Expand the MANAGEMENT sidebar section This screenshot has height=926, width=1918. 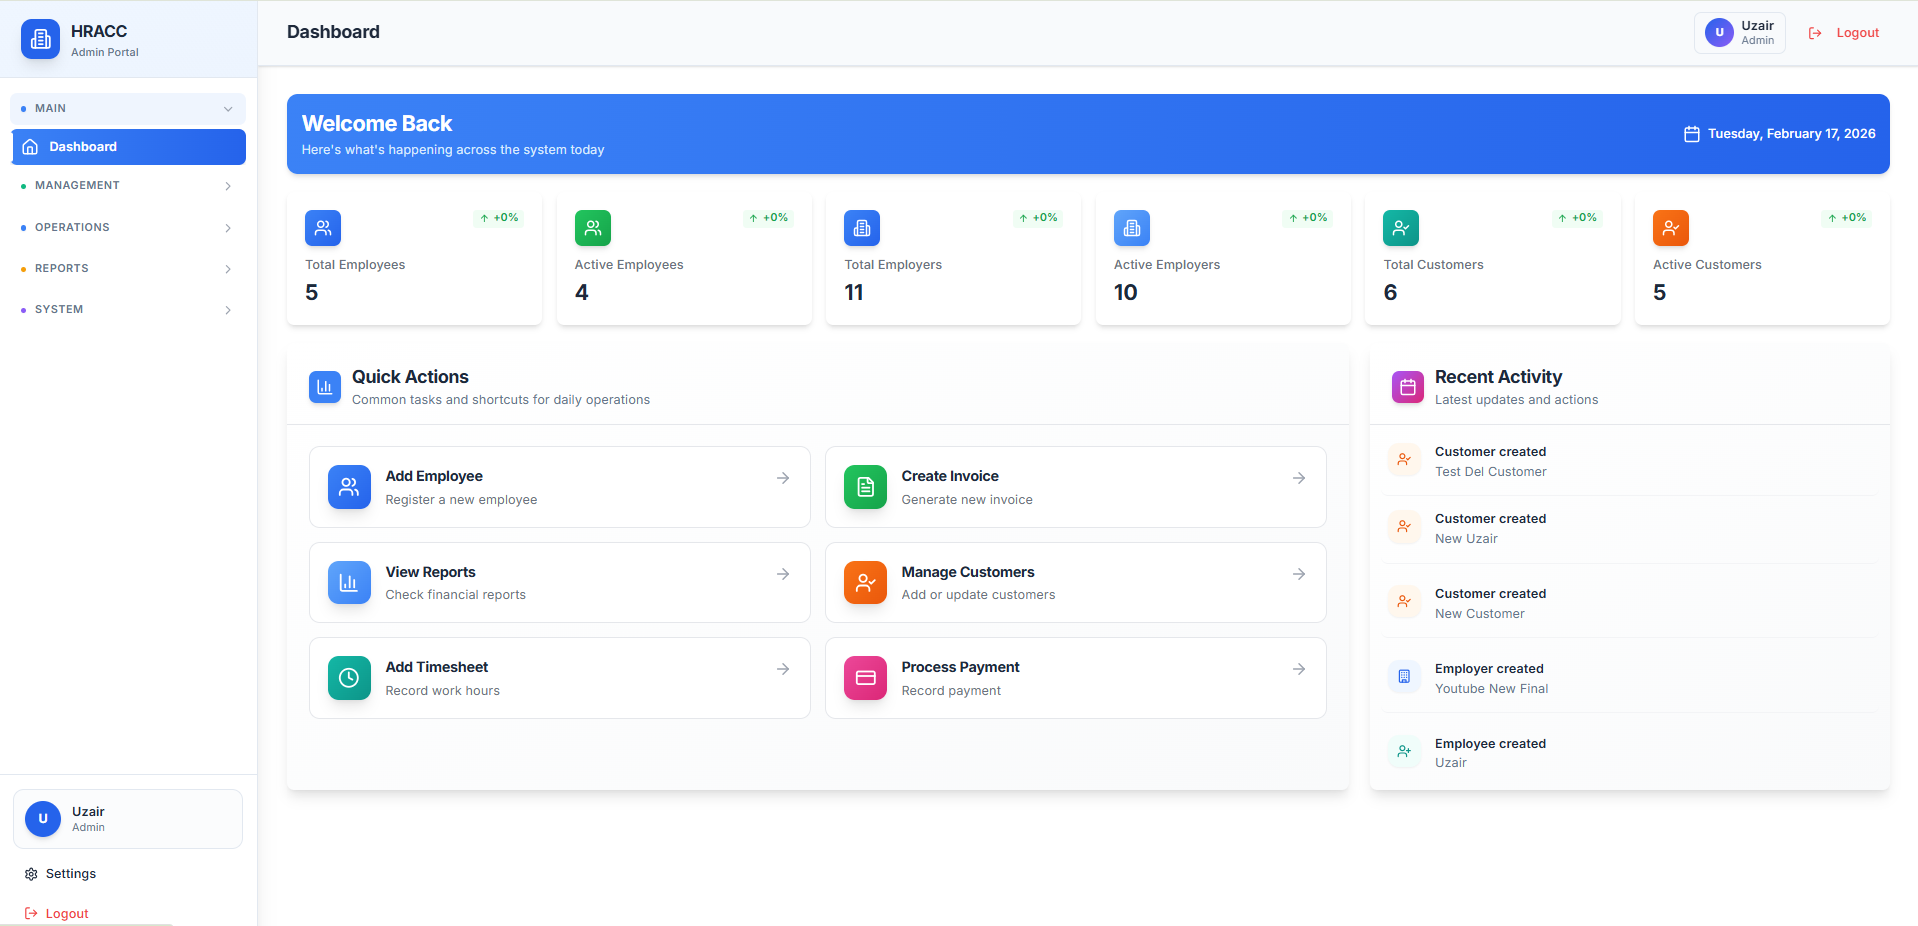tap(127, 186)
